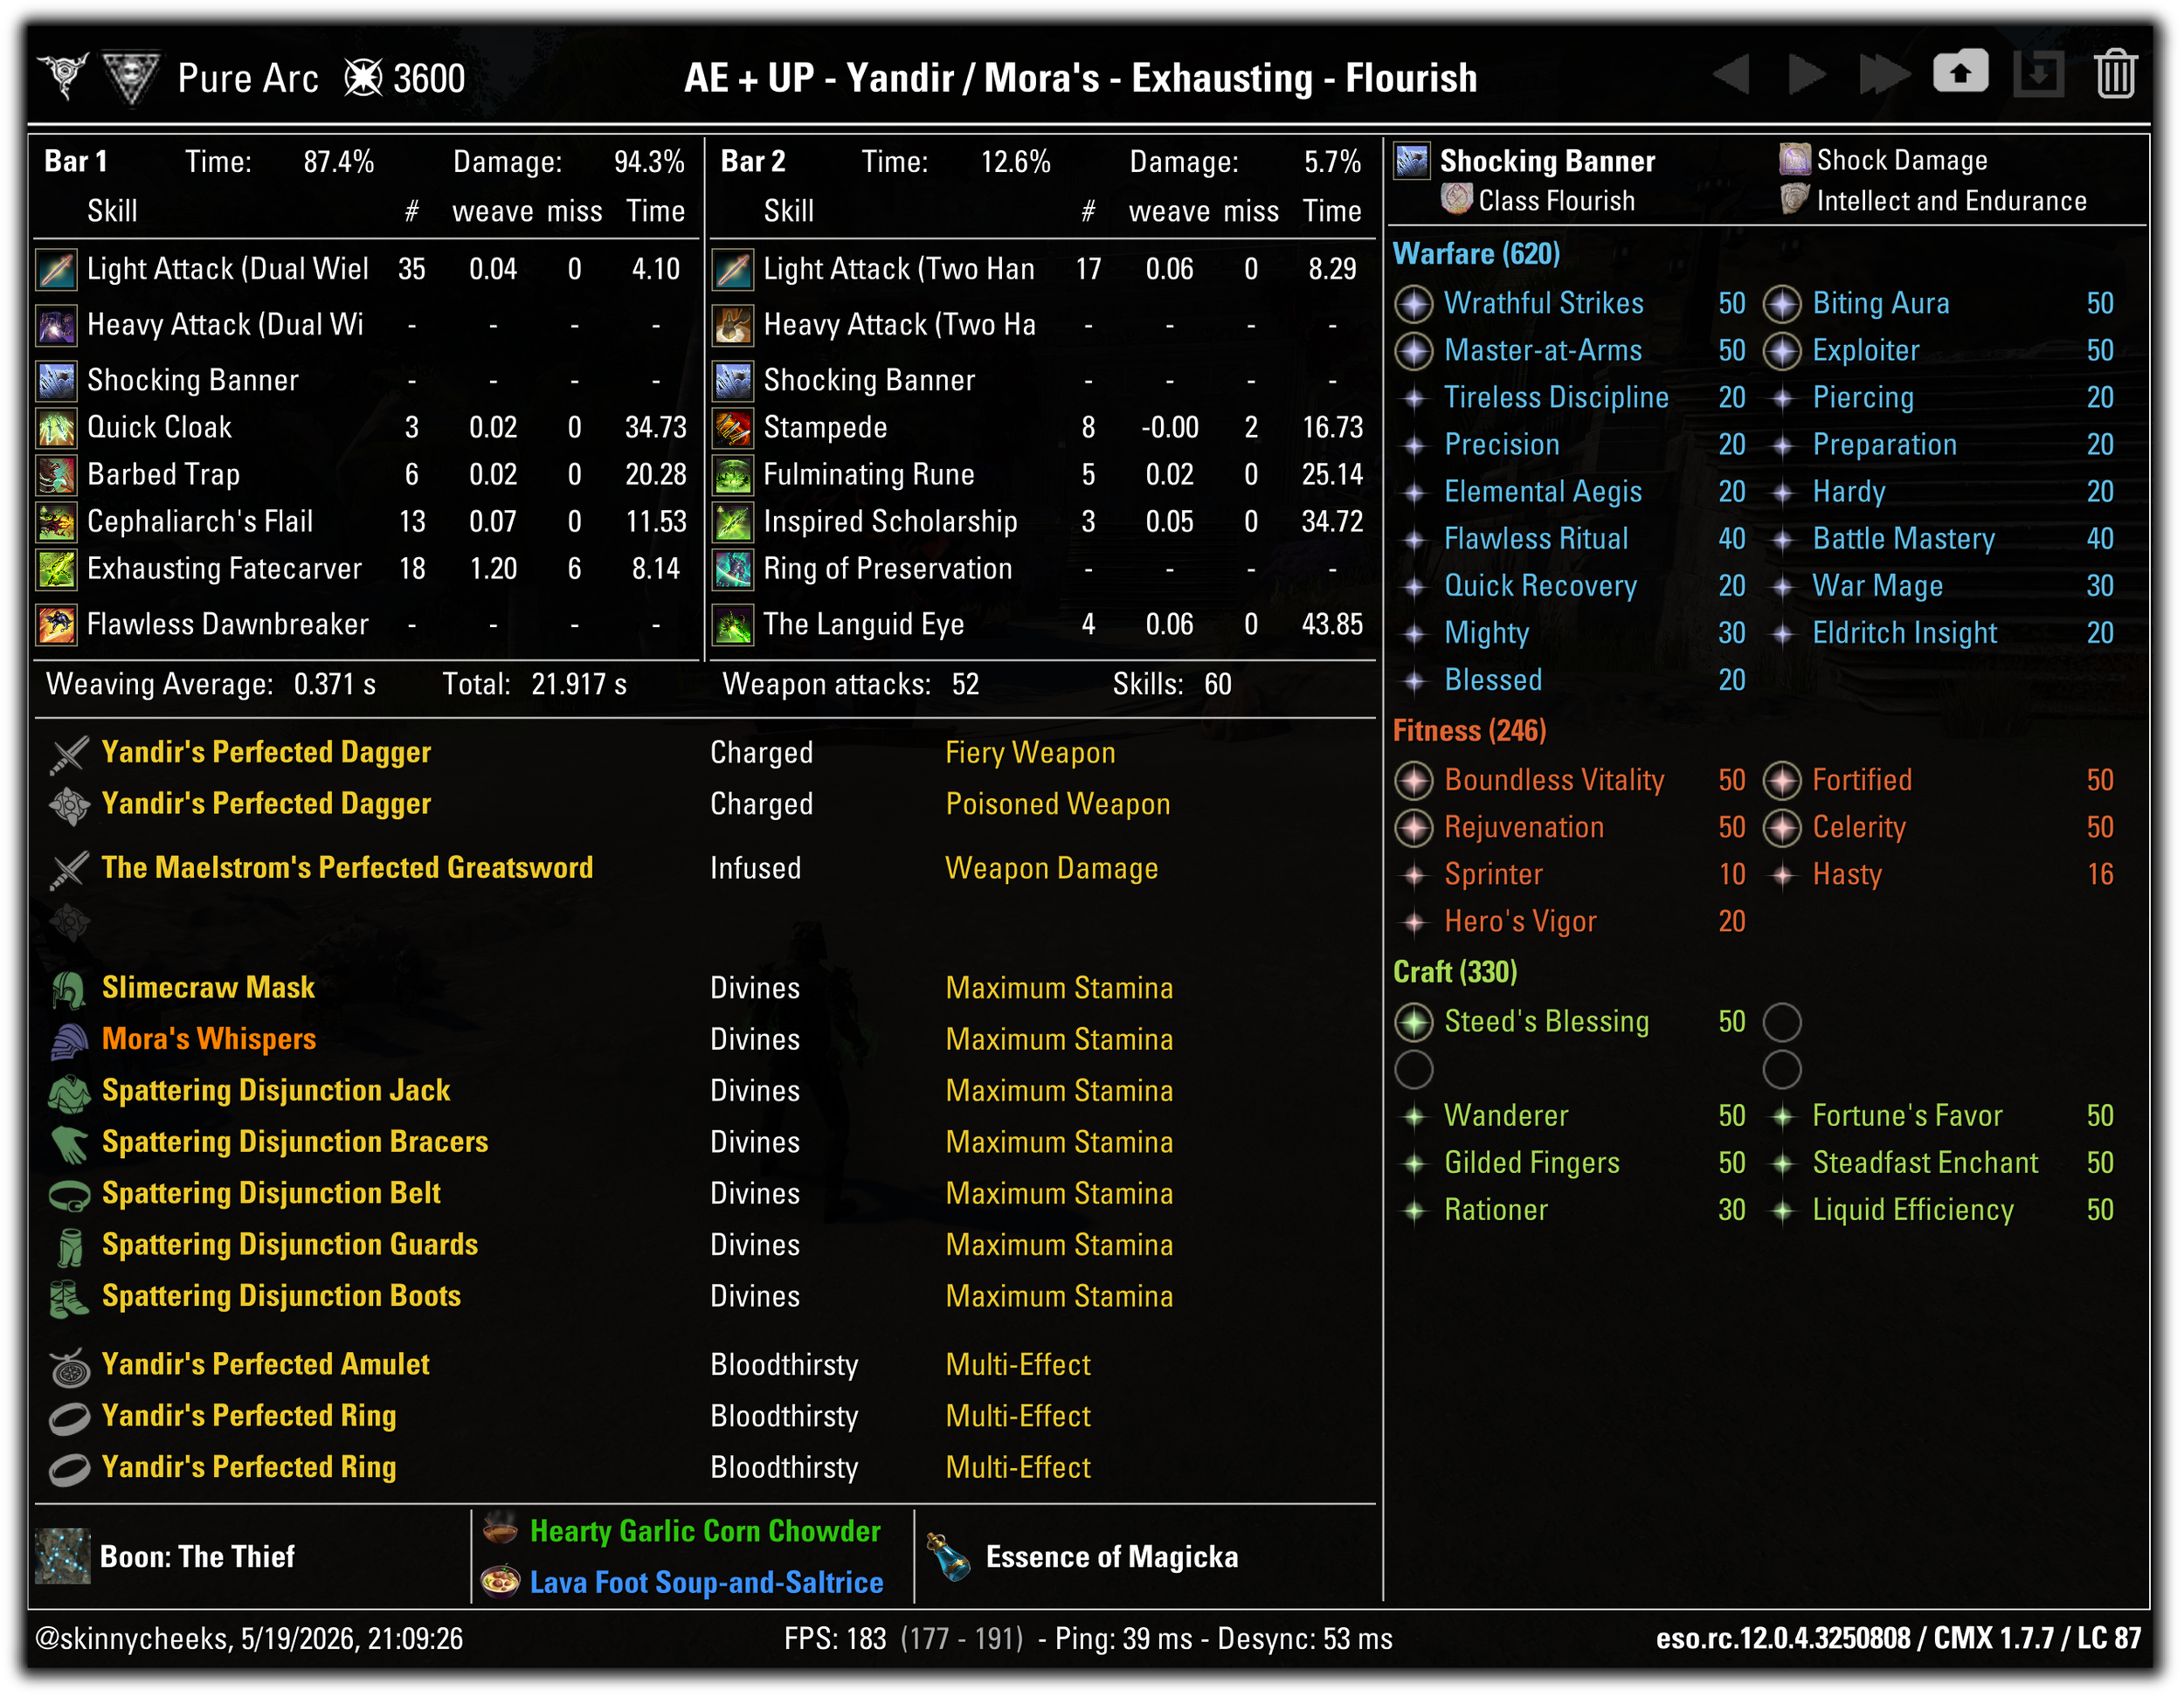
Task: Click the Mora's Whispers item name
Action: click(209, 1040)
